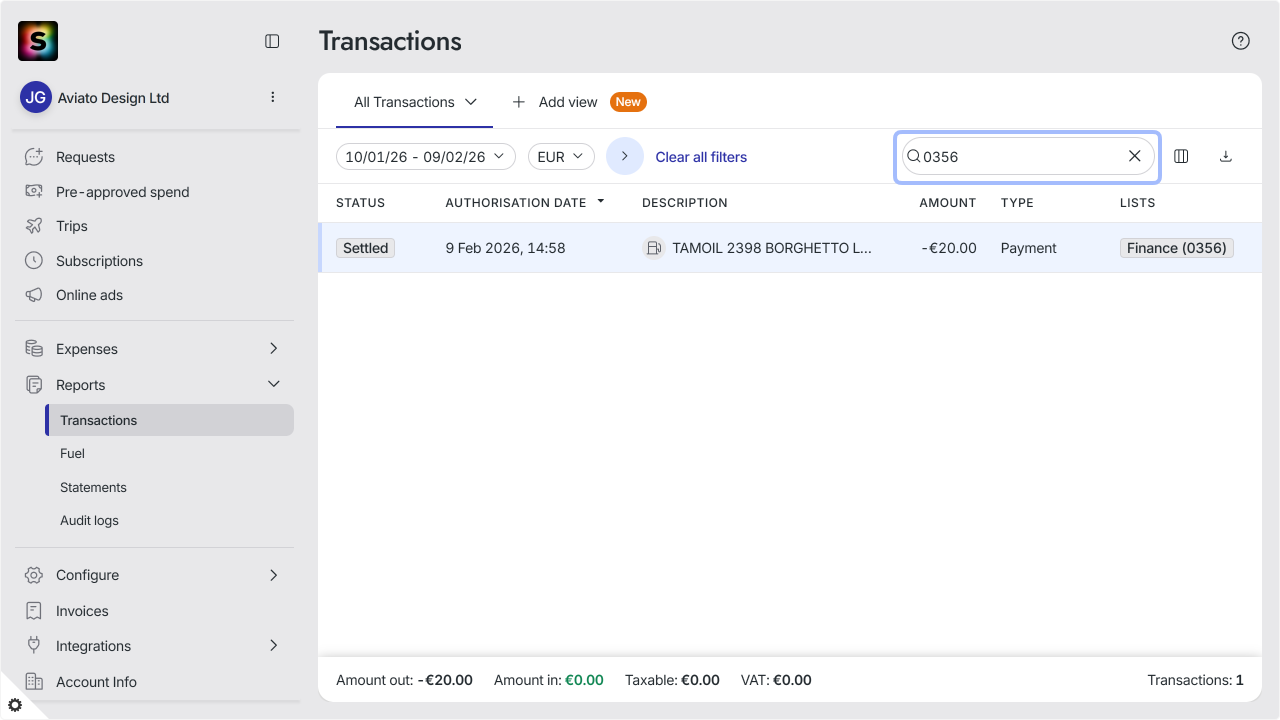Click the TAMOIL 2398 BORGHETTO description

tap(772, 248)
